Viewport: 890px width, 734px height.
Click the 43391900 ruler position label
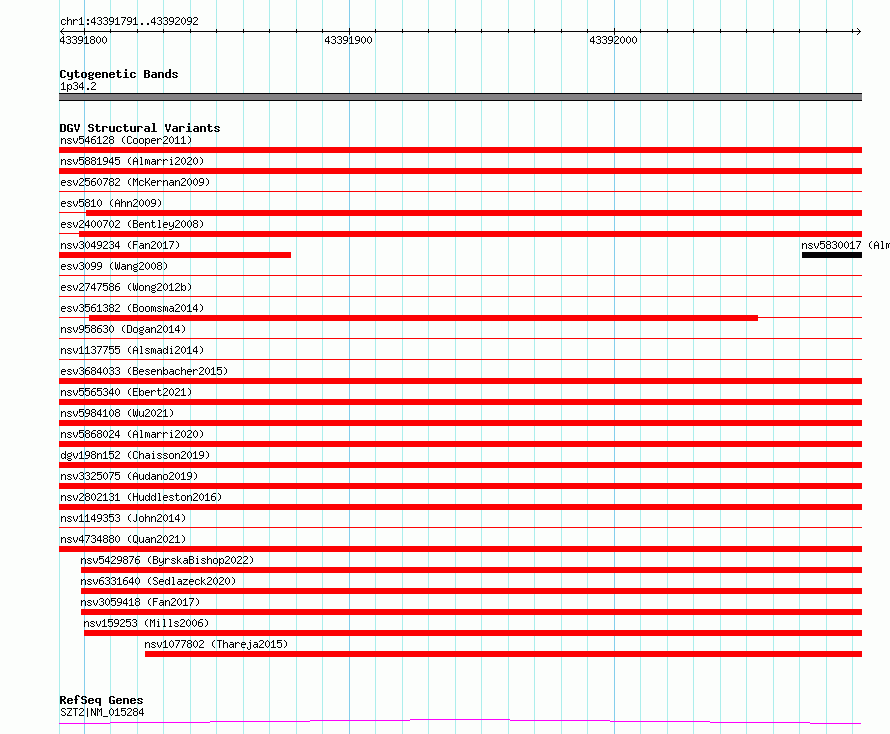(x=348, y=40)
